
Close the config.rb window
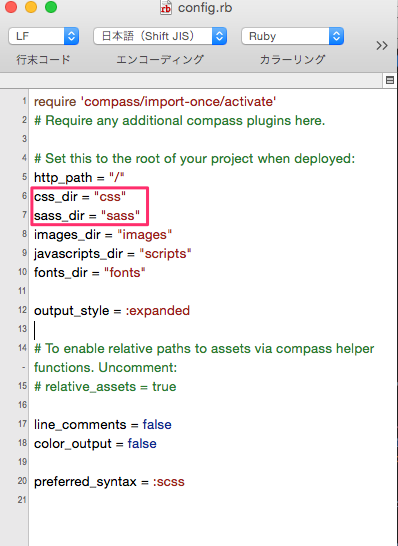pyautogui.click(x=11, y=7)
